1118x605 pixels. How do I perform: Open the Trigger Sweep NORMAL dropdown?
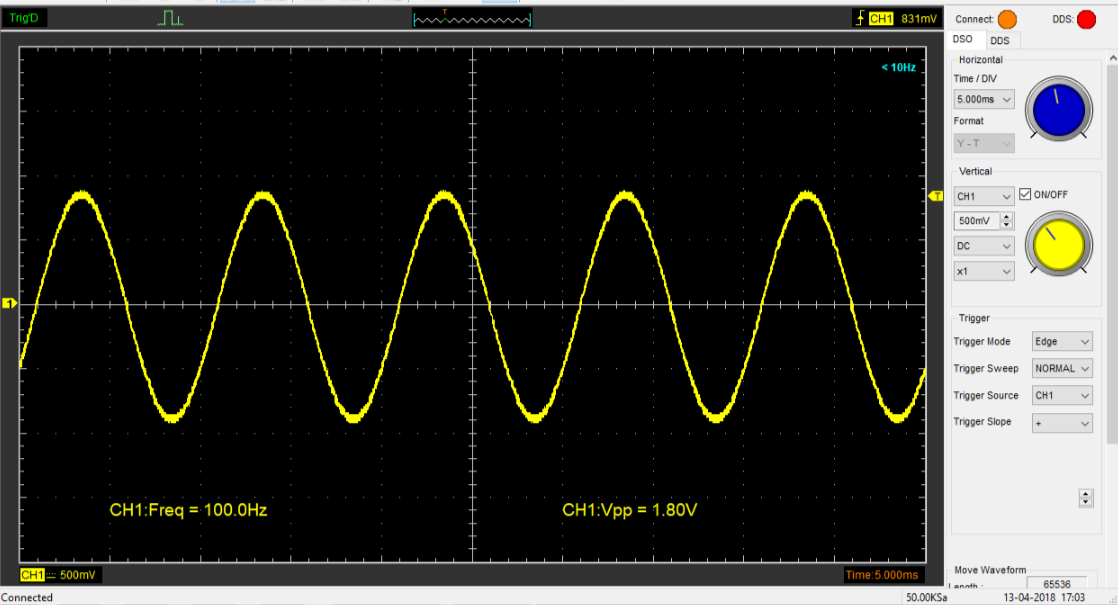1062,368
